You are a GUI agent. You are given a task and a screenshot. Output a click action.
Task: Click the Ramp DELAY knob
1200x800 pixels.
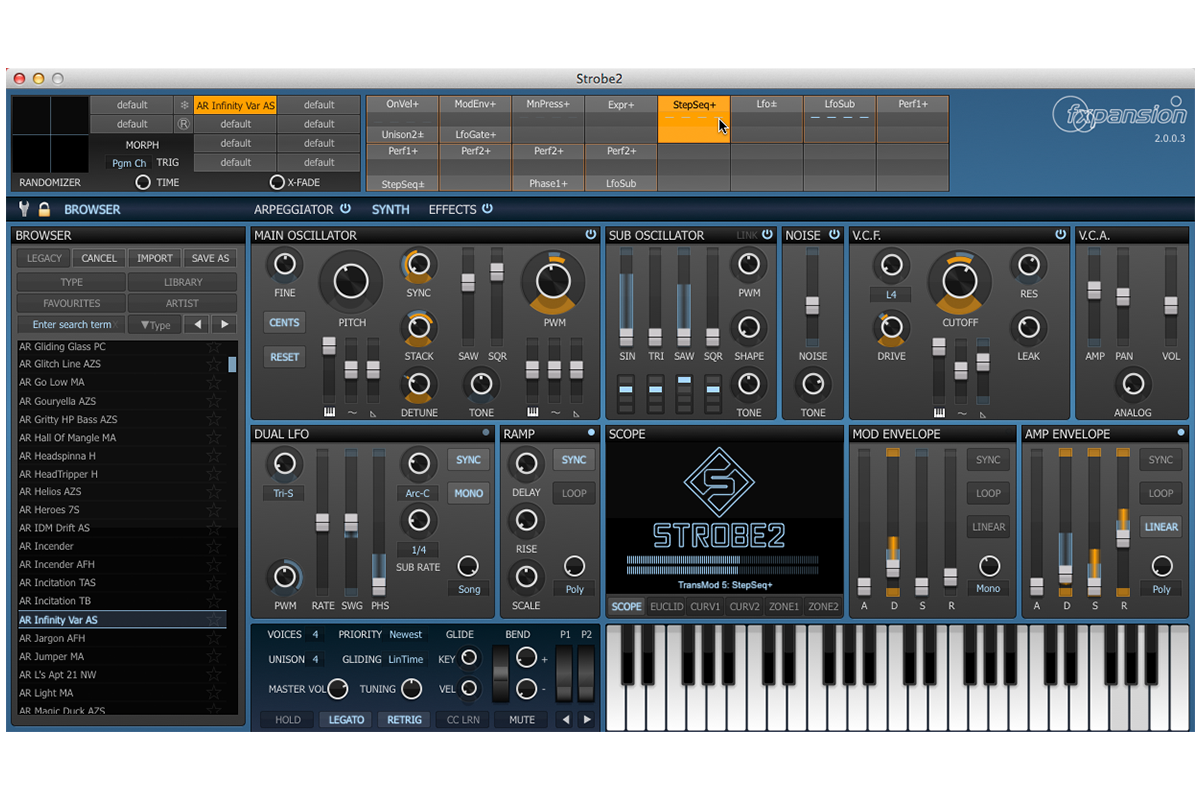(x=526, y=463)
